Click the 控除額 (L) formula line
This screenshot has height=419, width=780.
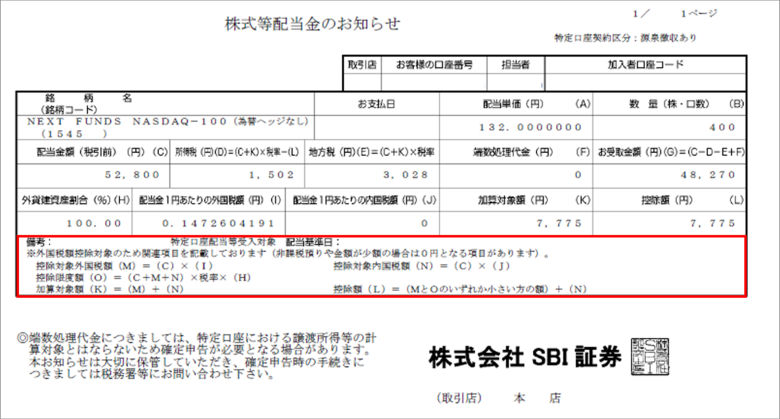click(460, 289)
